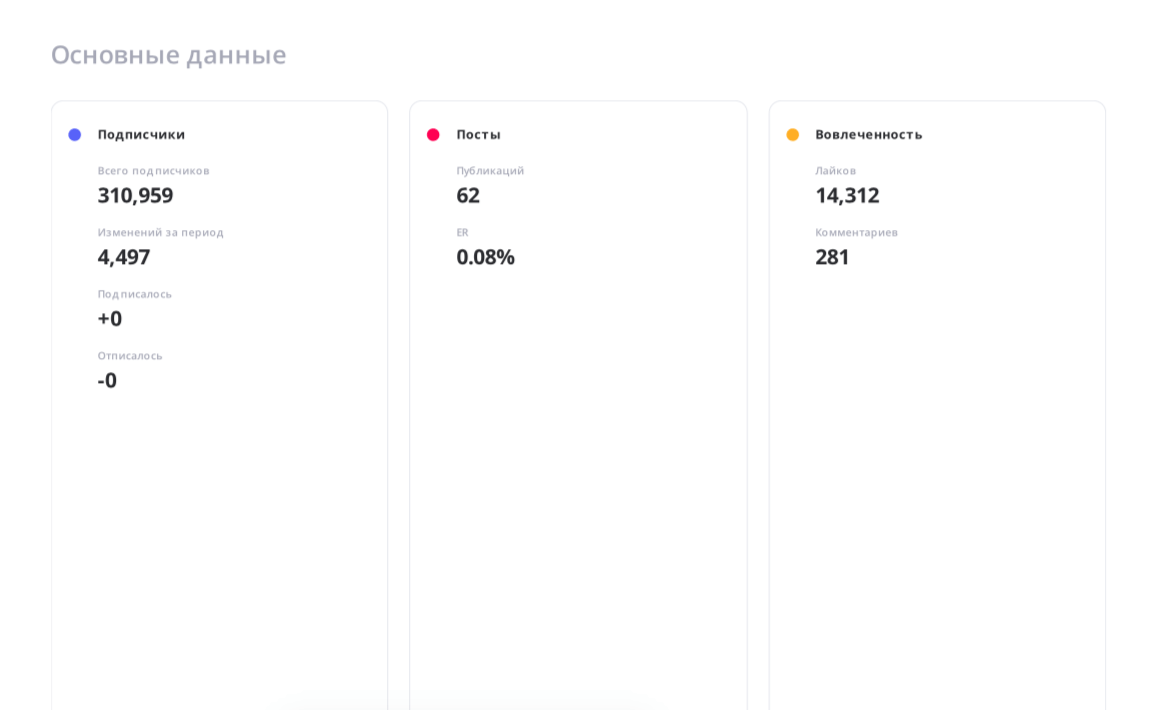Screen dimensions: 1163x710
Task: Click the Подписчики card title
Action: [141, 135]
